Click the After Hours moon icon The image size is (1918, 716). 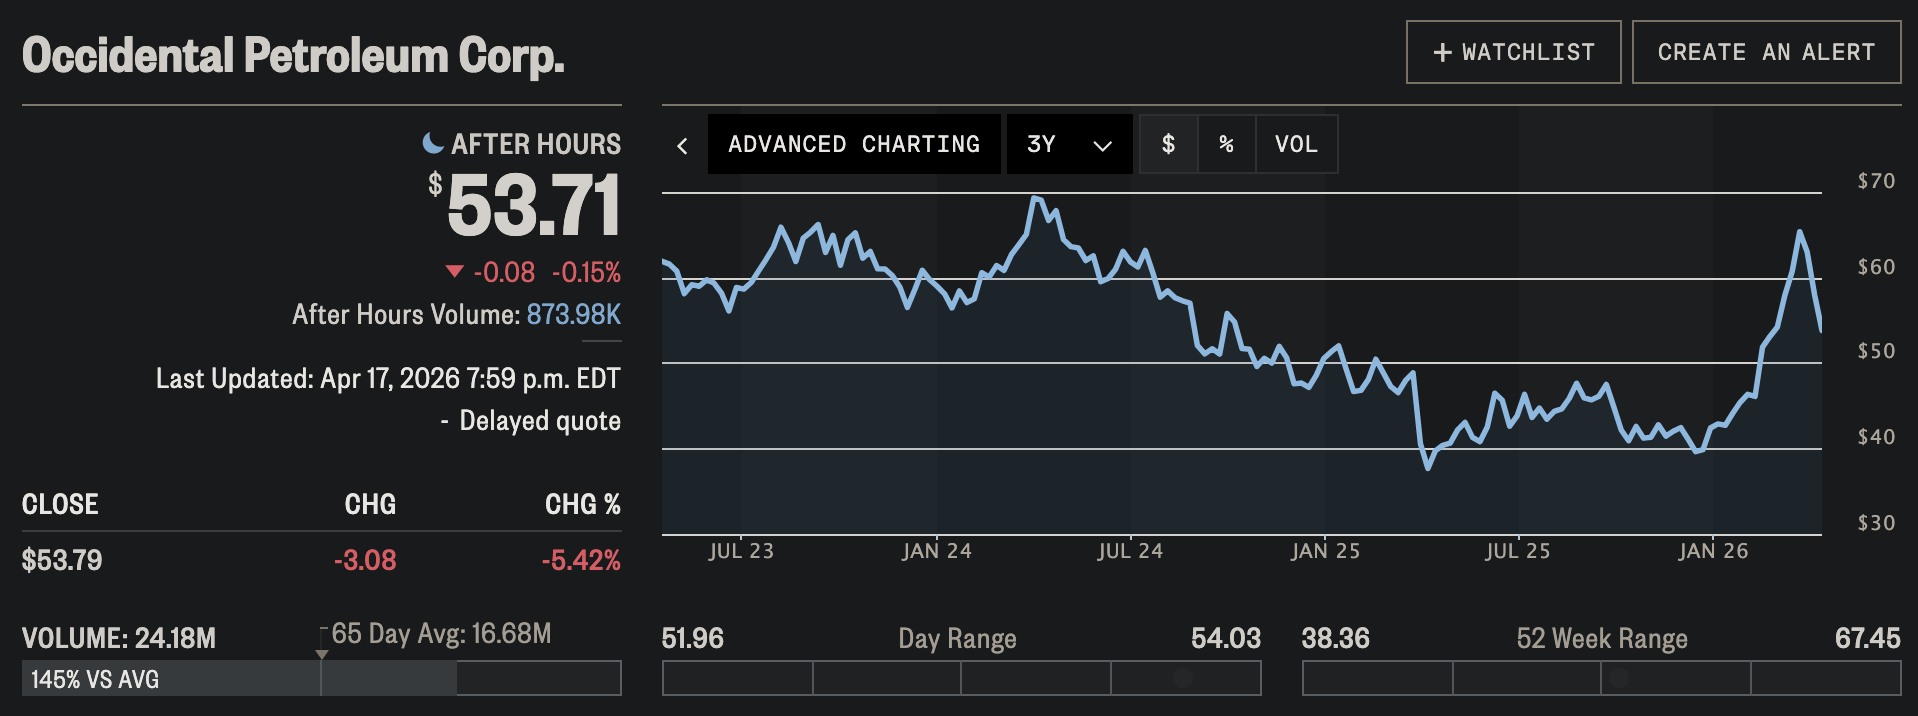[433, 143]
